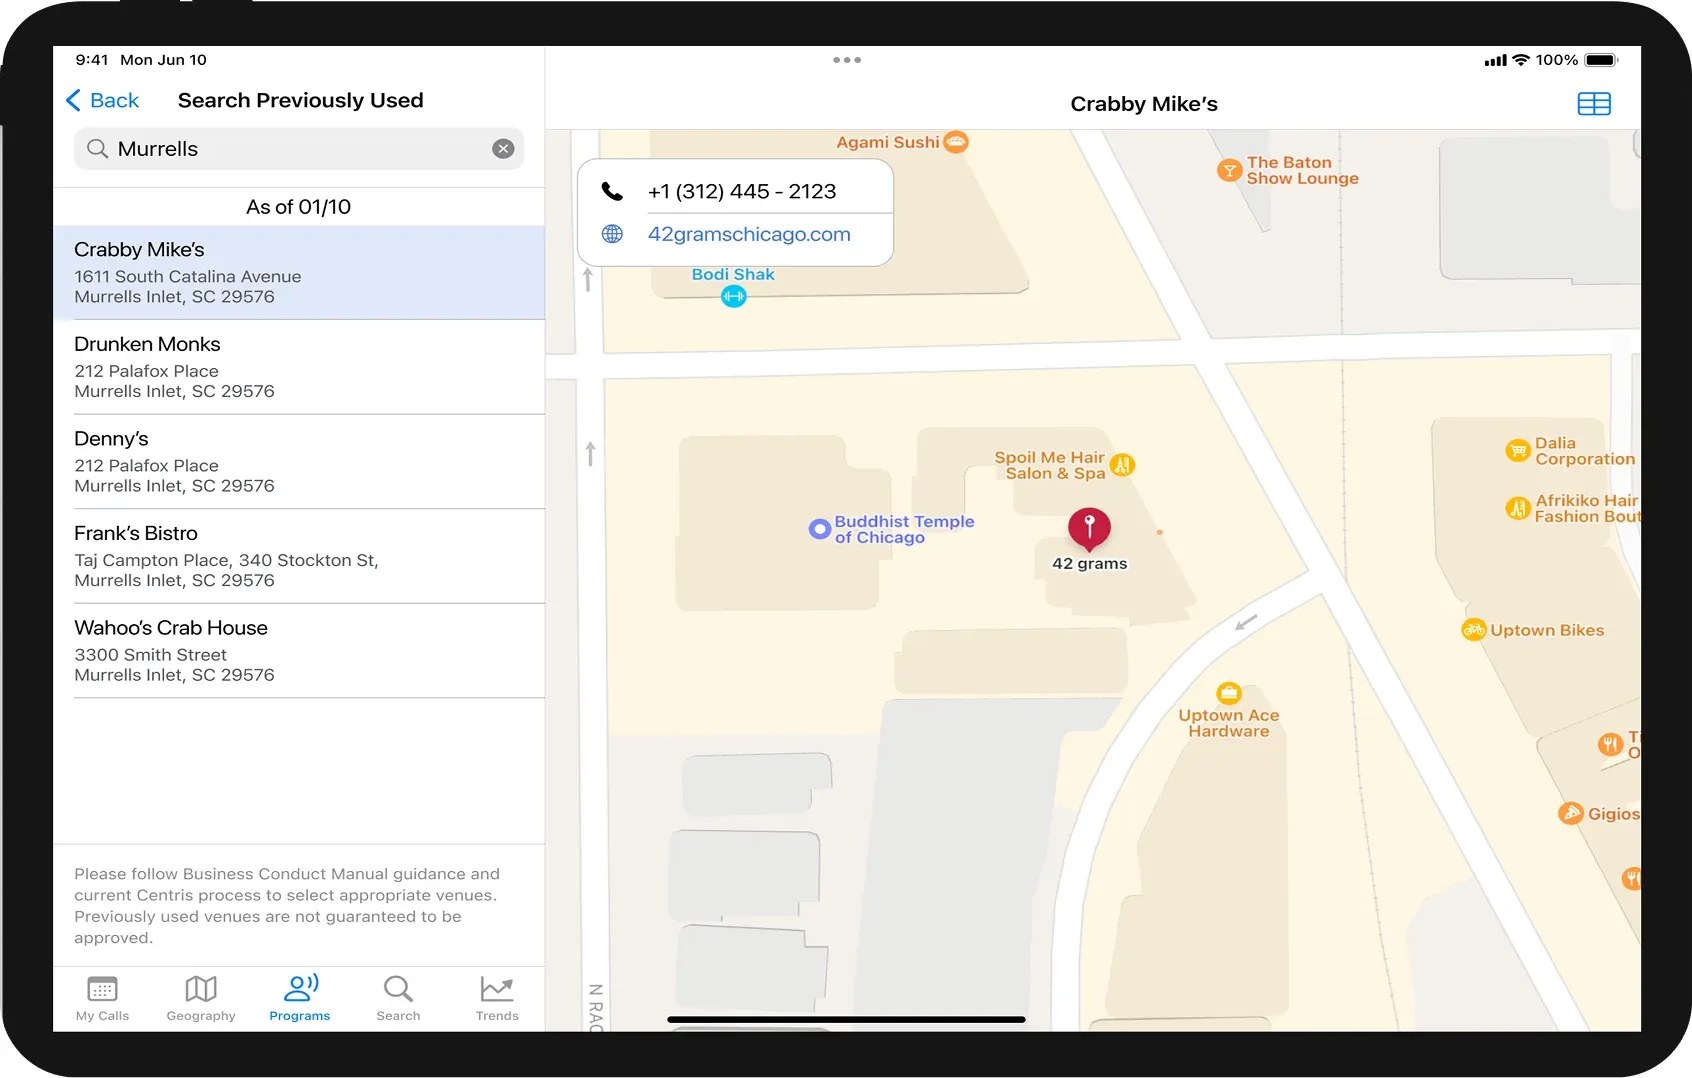Select the Frank's Bistro venue row
The height and width of the screenshot is (1078, 1692).
[x=299, y=556]
